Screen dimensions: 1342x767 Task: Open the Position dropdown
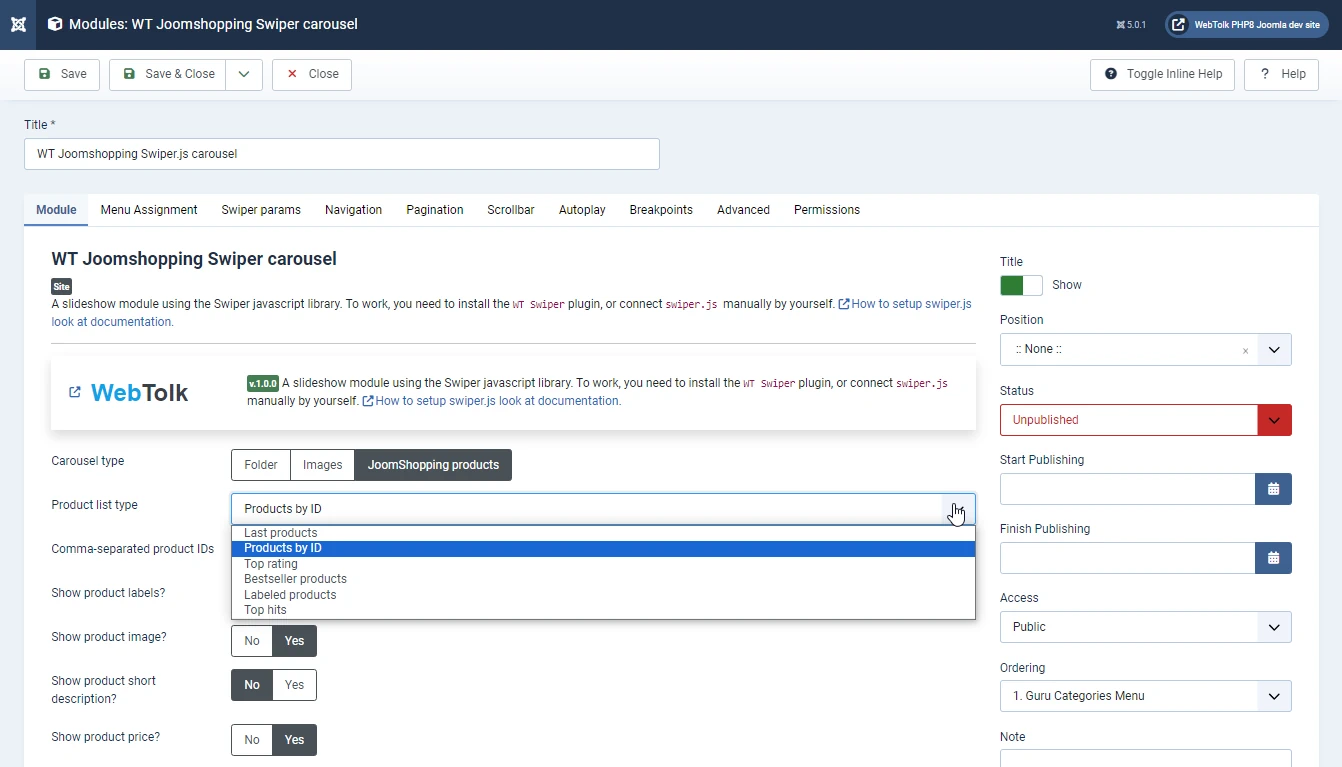(1274, 350)
